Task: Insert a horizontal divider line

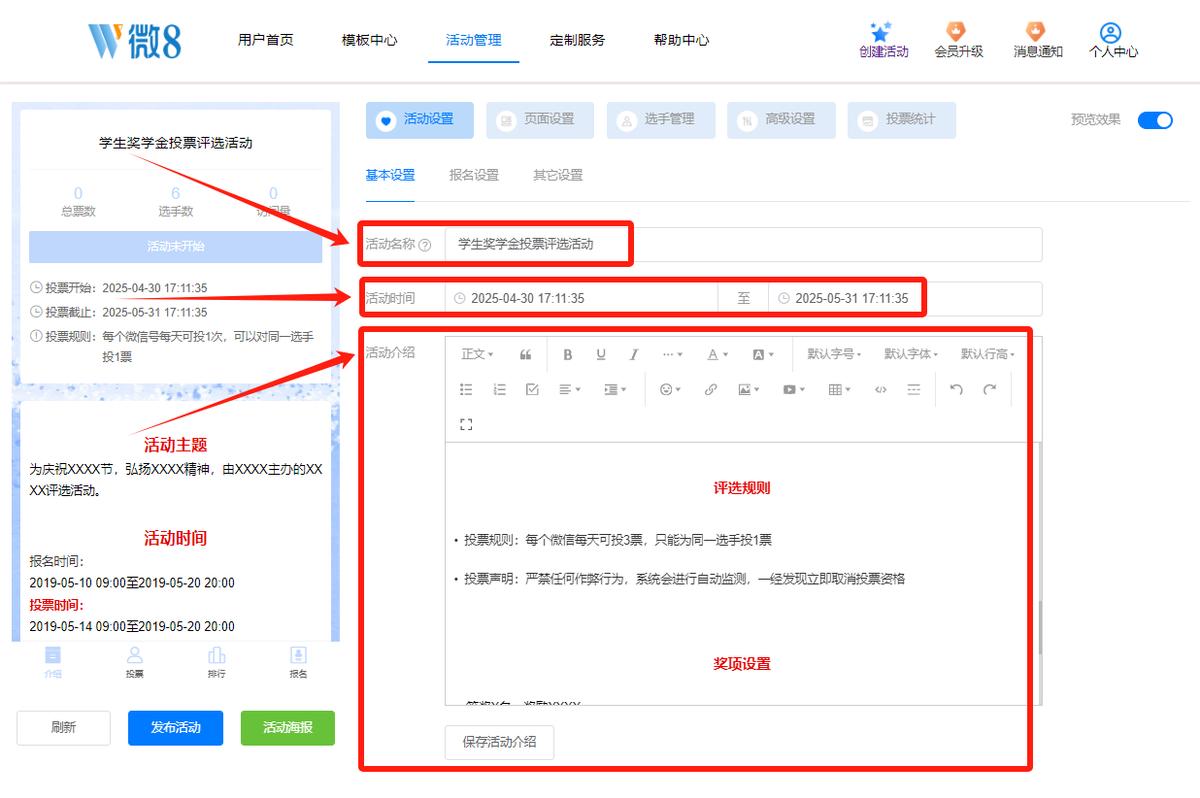Action: [913, 390]
